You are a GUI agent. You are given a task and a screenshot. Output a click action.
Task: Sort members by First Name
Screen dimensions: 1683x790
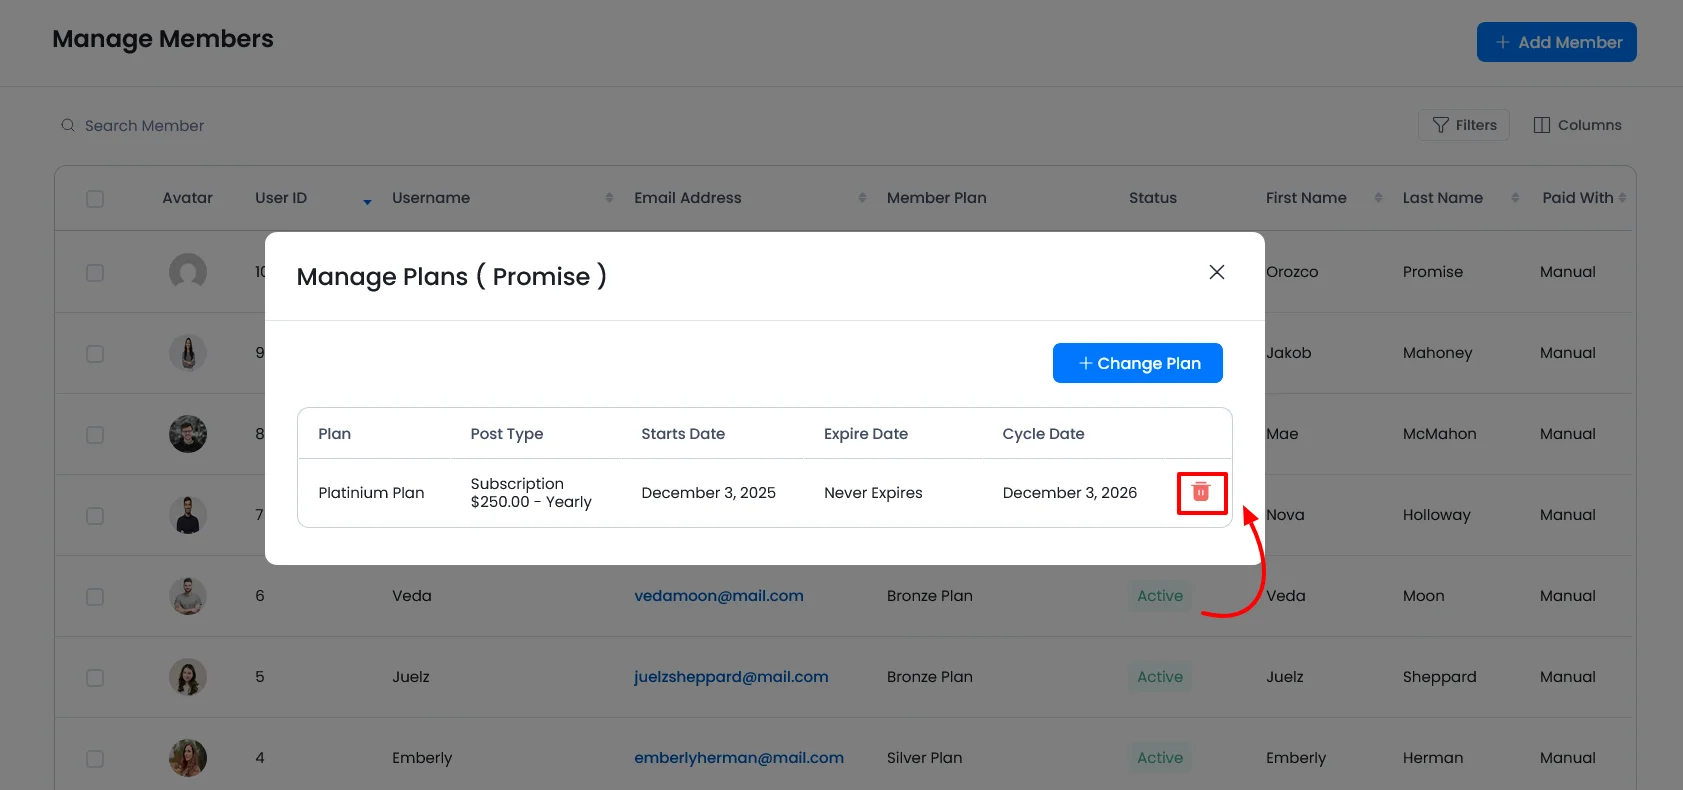pyautogui.click(x=1378, y=198)
